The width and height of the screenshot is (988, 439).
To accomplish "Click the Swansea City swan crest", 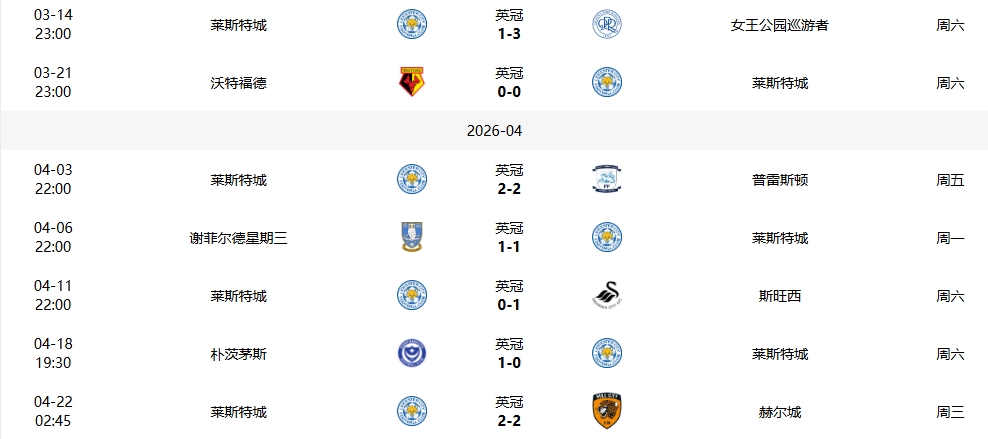I will pos(606,296).
